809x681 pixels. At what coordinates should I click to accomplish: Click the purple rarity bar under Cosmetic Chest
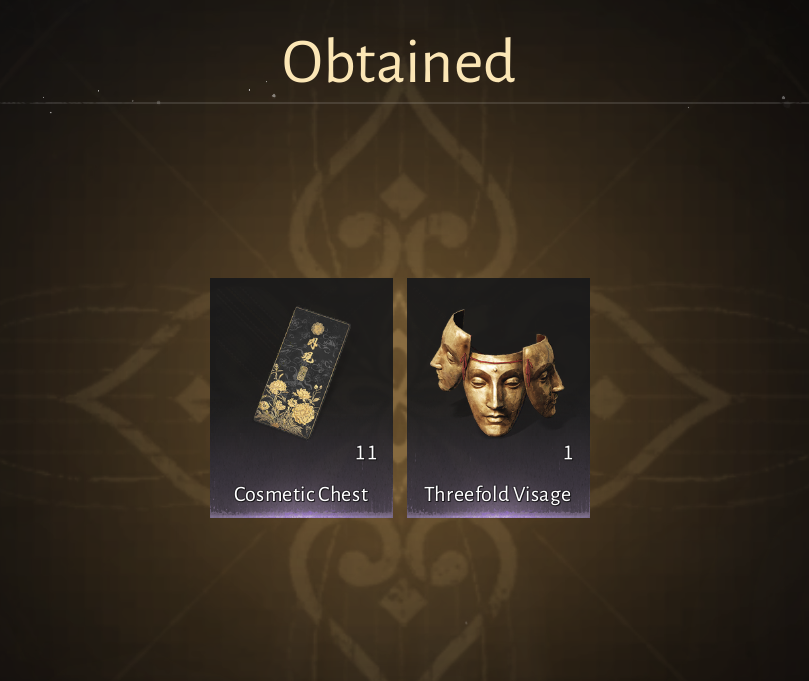301,514
